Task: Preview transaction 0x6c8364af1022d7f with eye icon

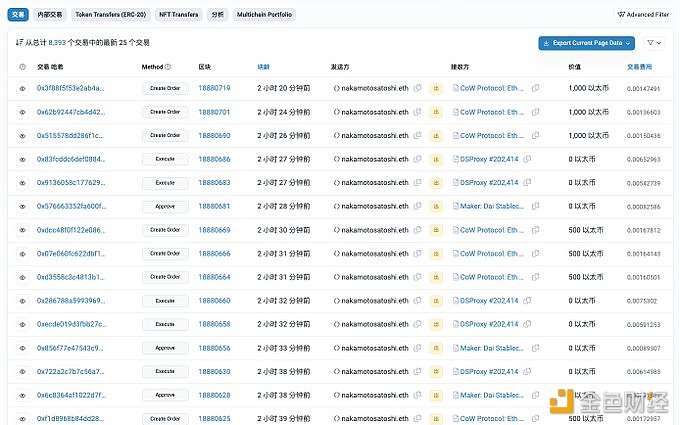Action: [23, 396]
